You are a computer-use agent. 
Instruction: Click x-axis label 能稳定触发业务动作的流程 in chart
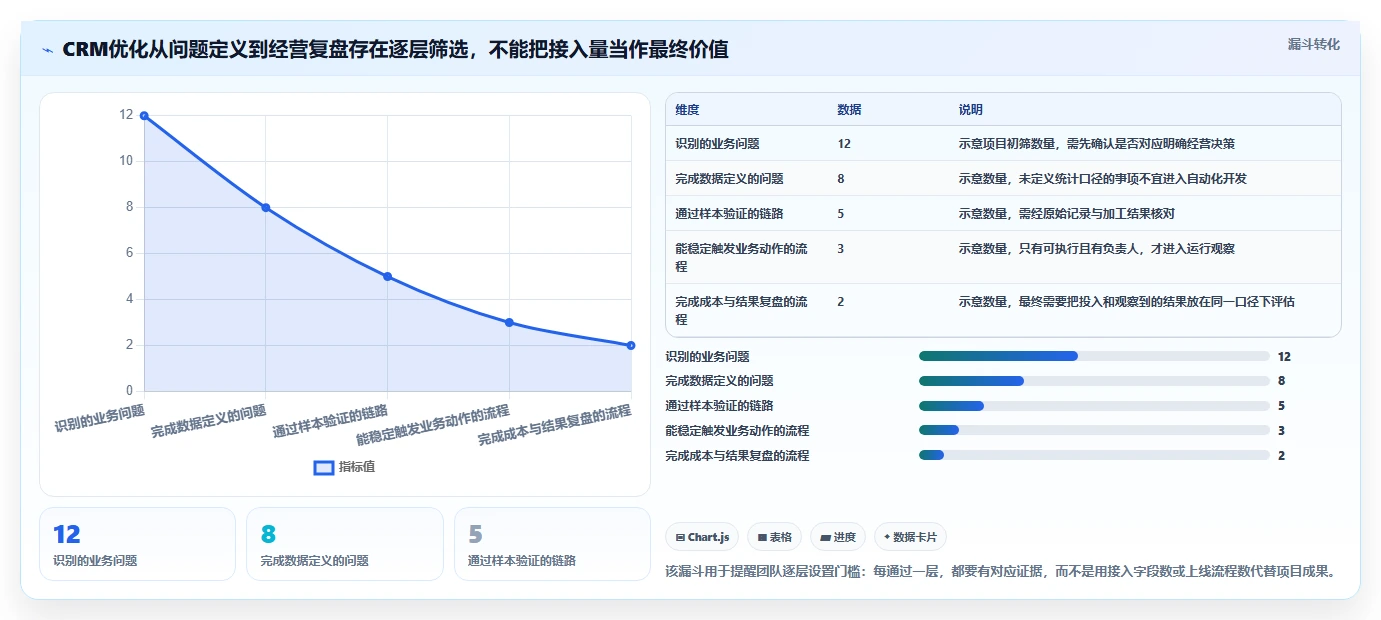[x=433, y=426]
